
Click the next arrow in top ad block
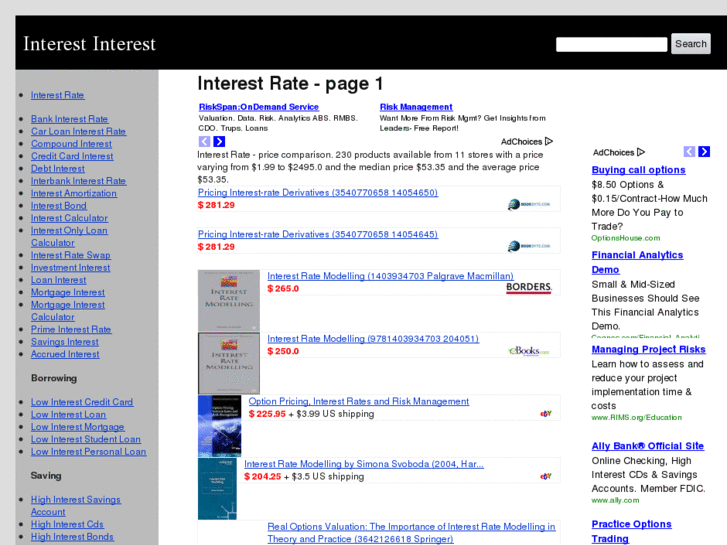pyautogui.click(x=219, y=141)
